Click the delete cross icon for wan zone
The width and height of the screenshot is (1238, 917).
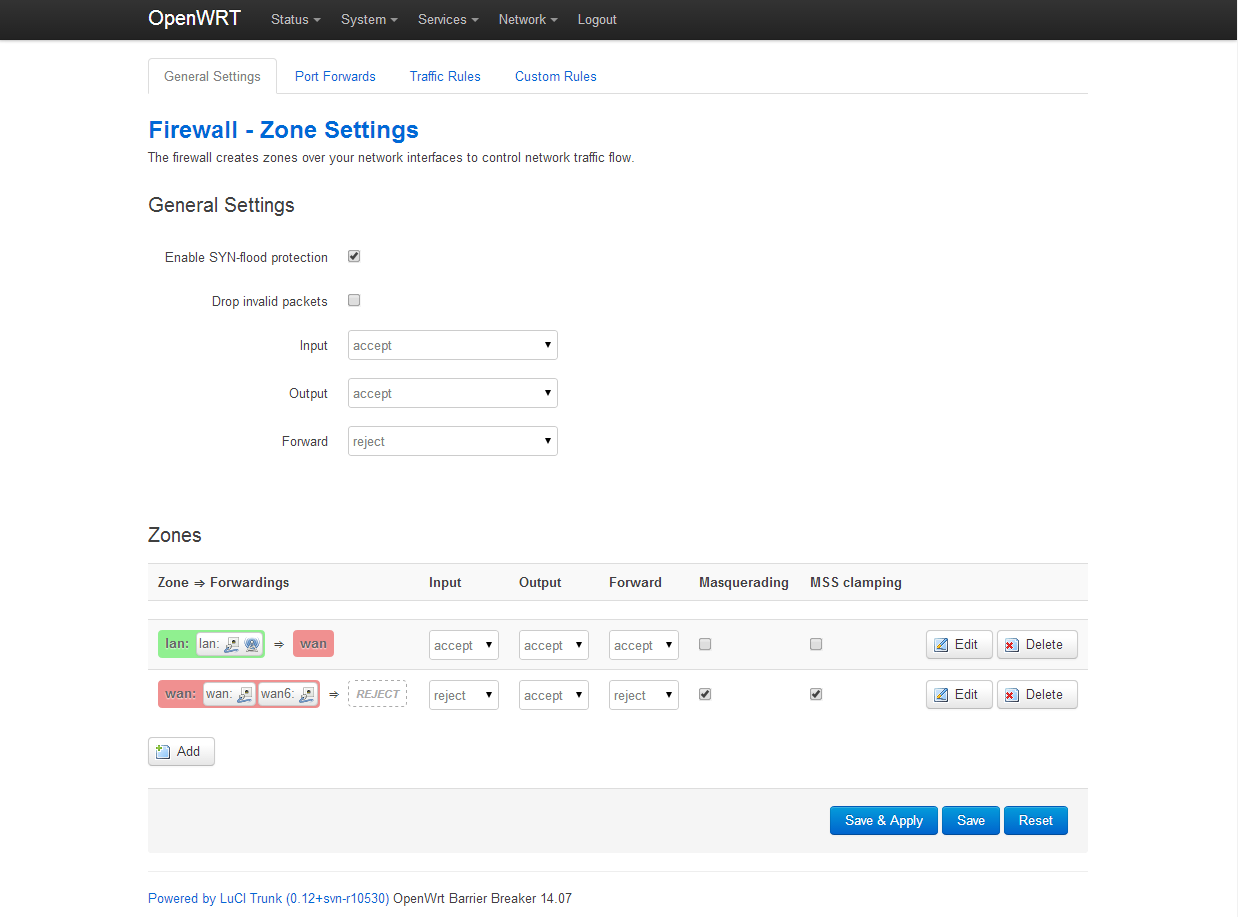click(x=1011, y=695)
